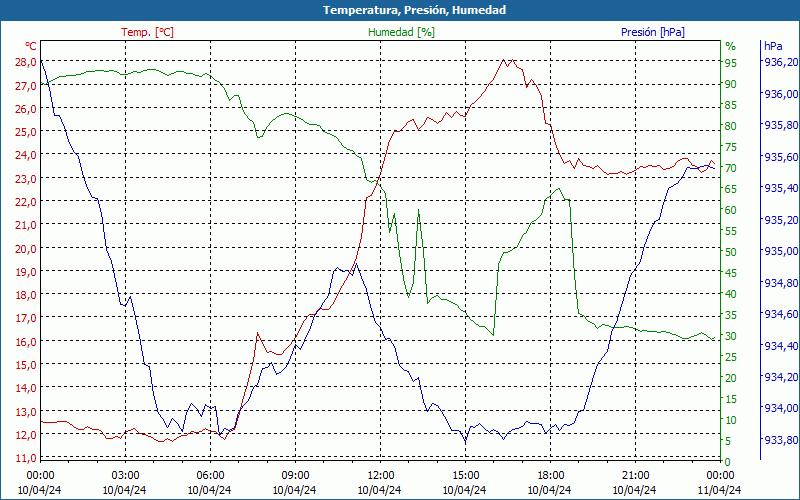Click the '21:00' time axis label

coord(635,476)
